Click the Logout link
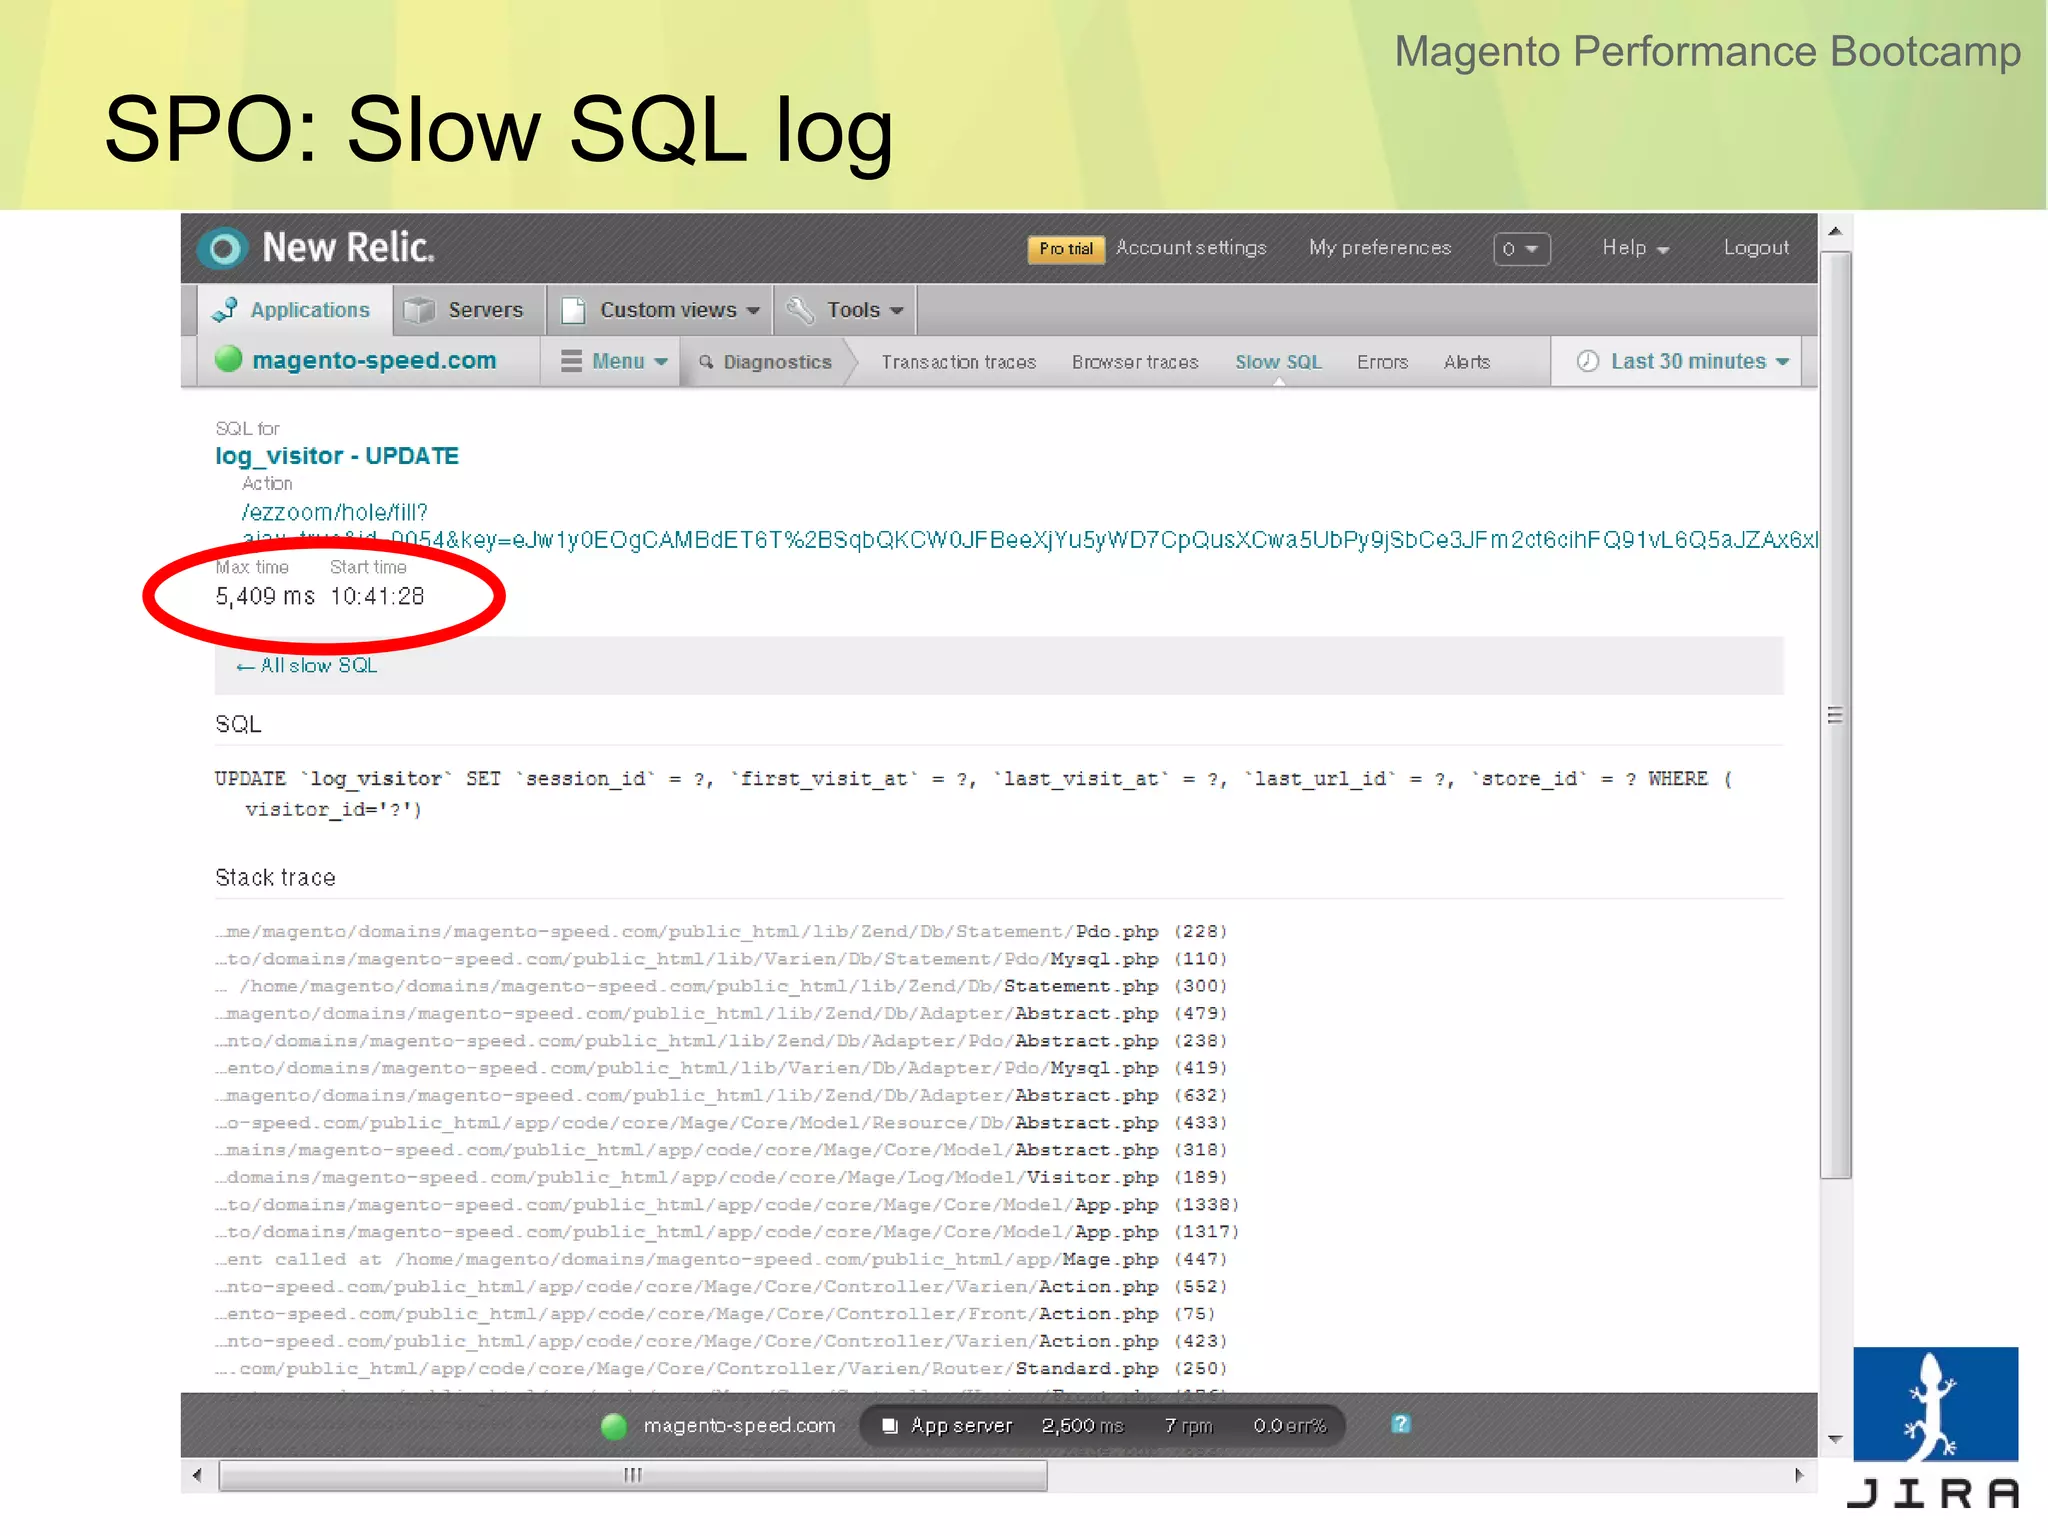2048x1536 pixels. point(1756,247)
